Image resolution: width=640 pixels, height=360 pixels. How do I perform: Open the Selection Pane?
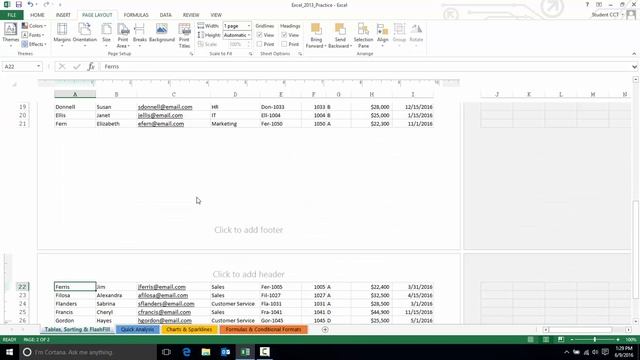click(x=363, y=35)
